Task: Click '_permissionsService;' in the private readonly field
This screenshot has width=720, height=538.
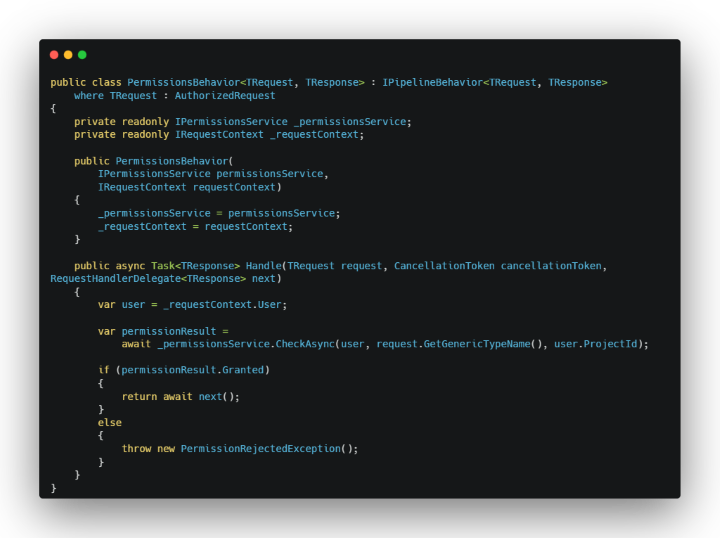Action: 353,122
